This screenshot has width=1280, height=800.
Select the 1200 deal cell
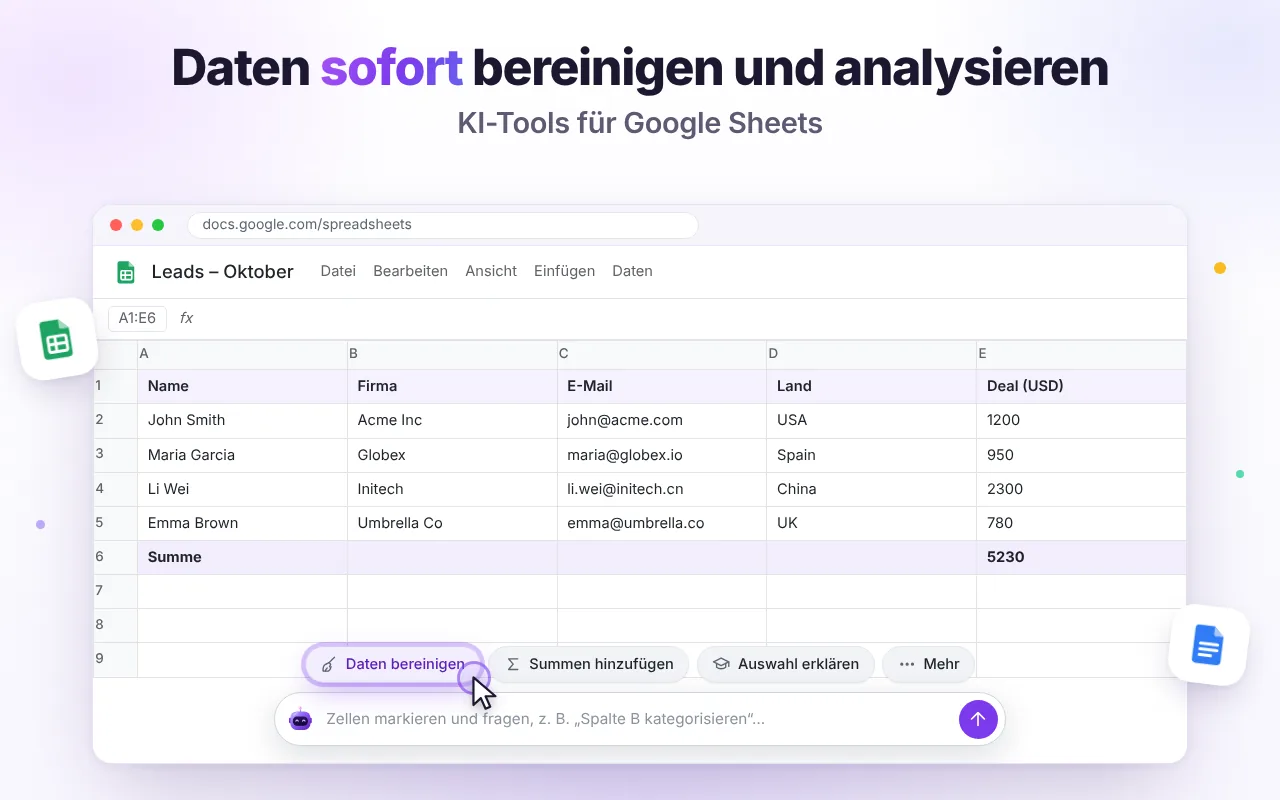click(x=1081, y=420)
